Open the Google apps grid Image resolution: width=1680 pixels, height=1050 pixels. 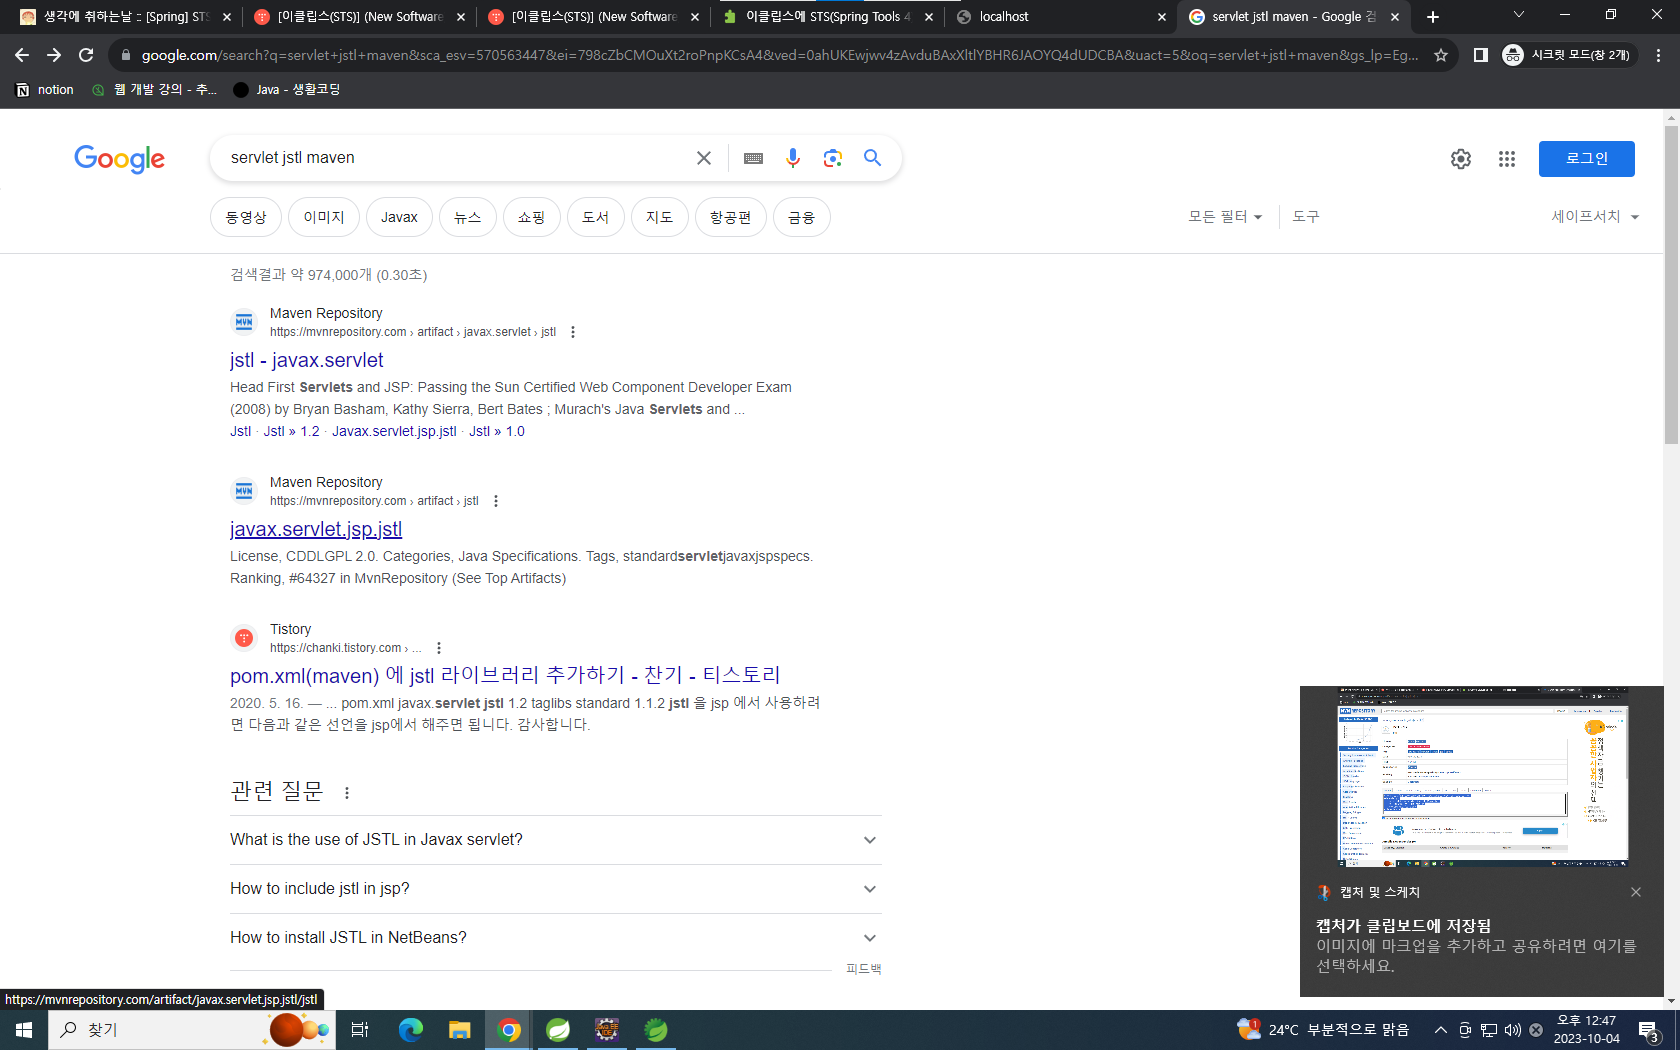point(1507,159)
